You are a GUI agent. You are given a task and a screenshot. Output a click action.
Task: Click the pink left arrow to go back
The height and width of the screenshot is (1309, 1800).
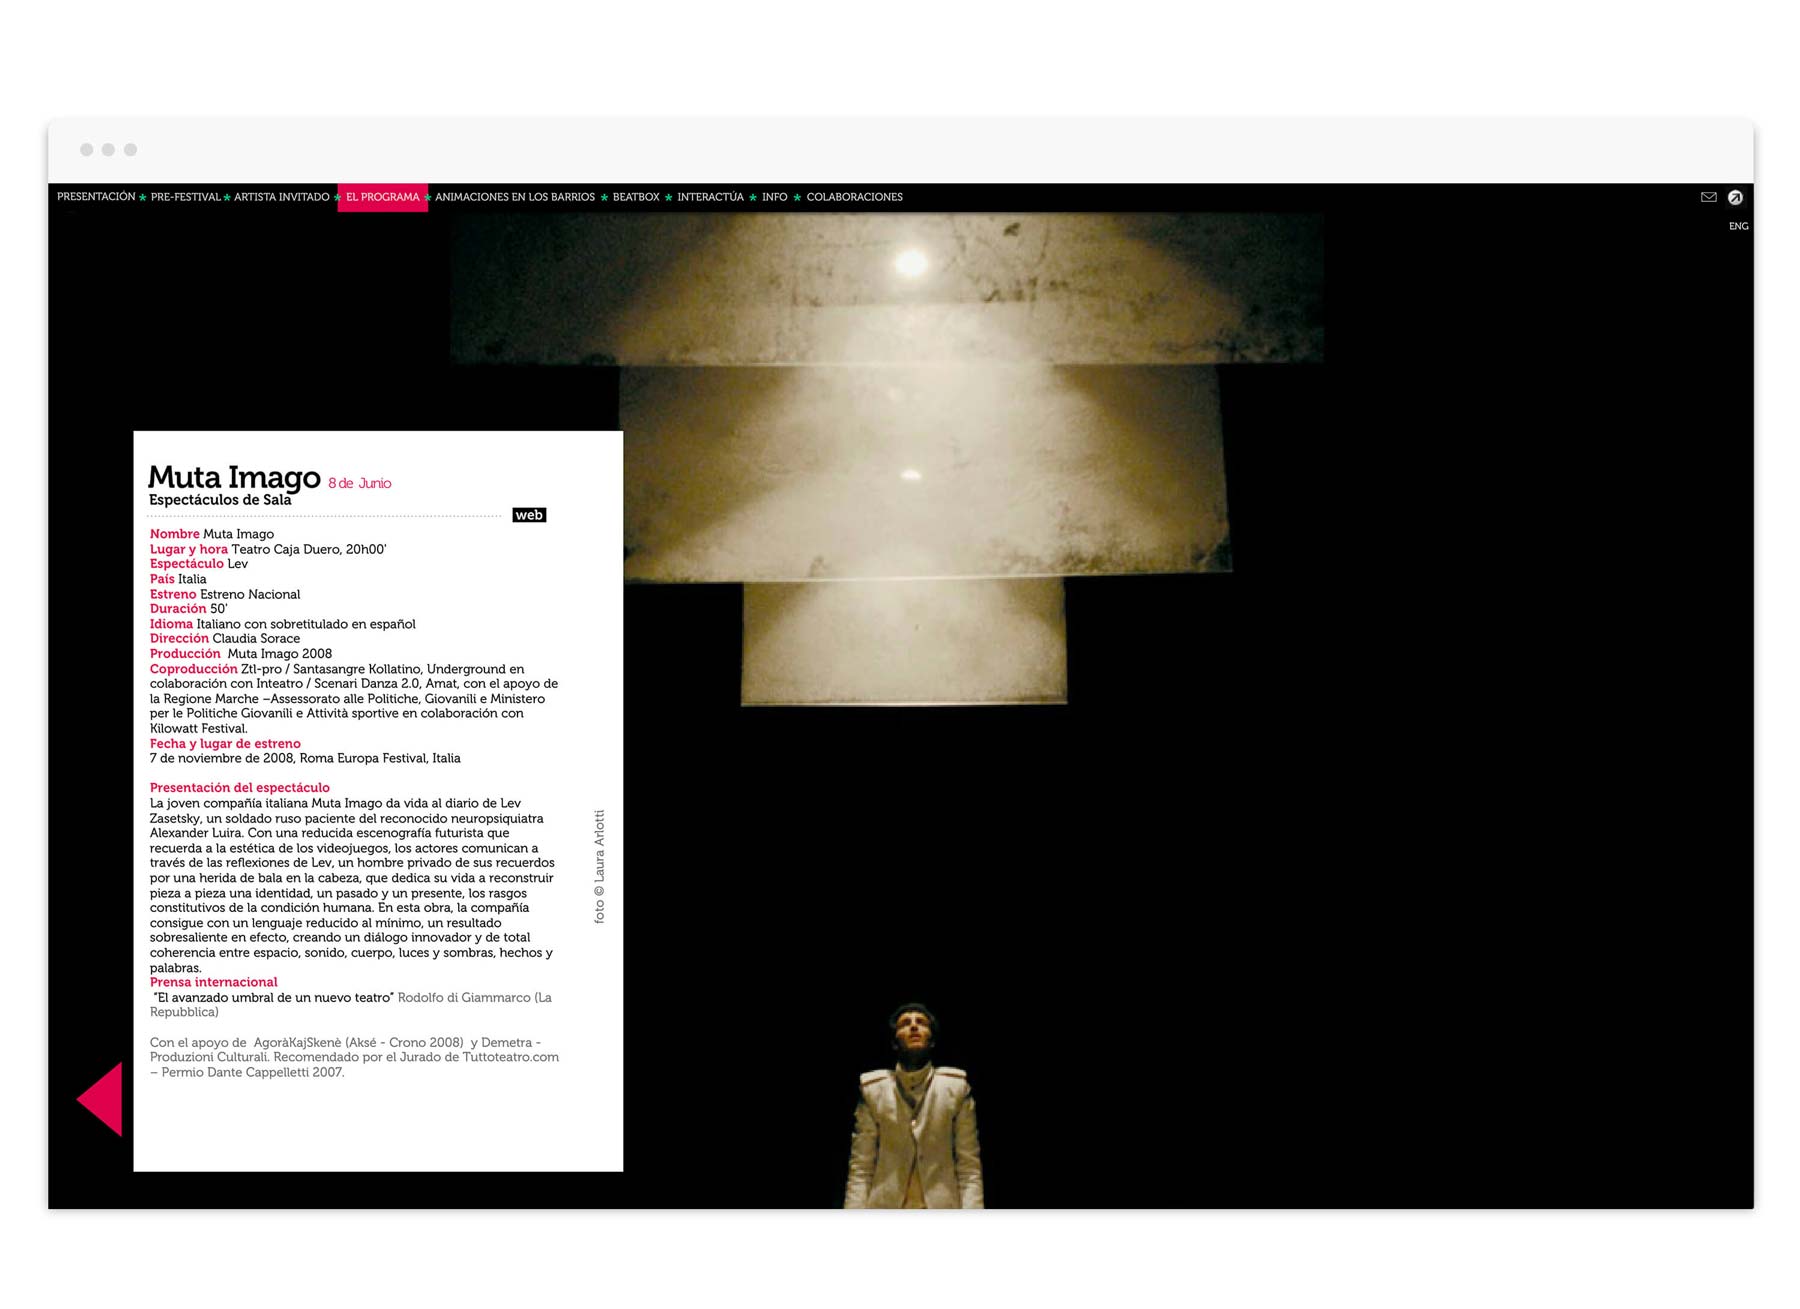100,1099
